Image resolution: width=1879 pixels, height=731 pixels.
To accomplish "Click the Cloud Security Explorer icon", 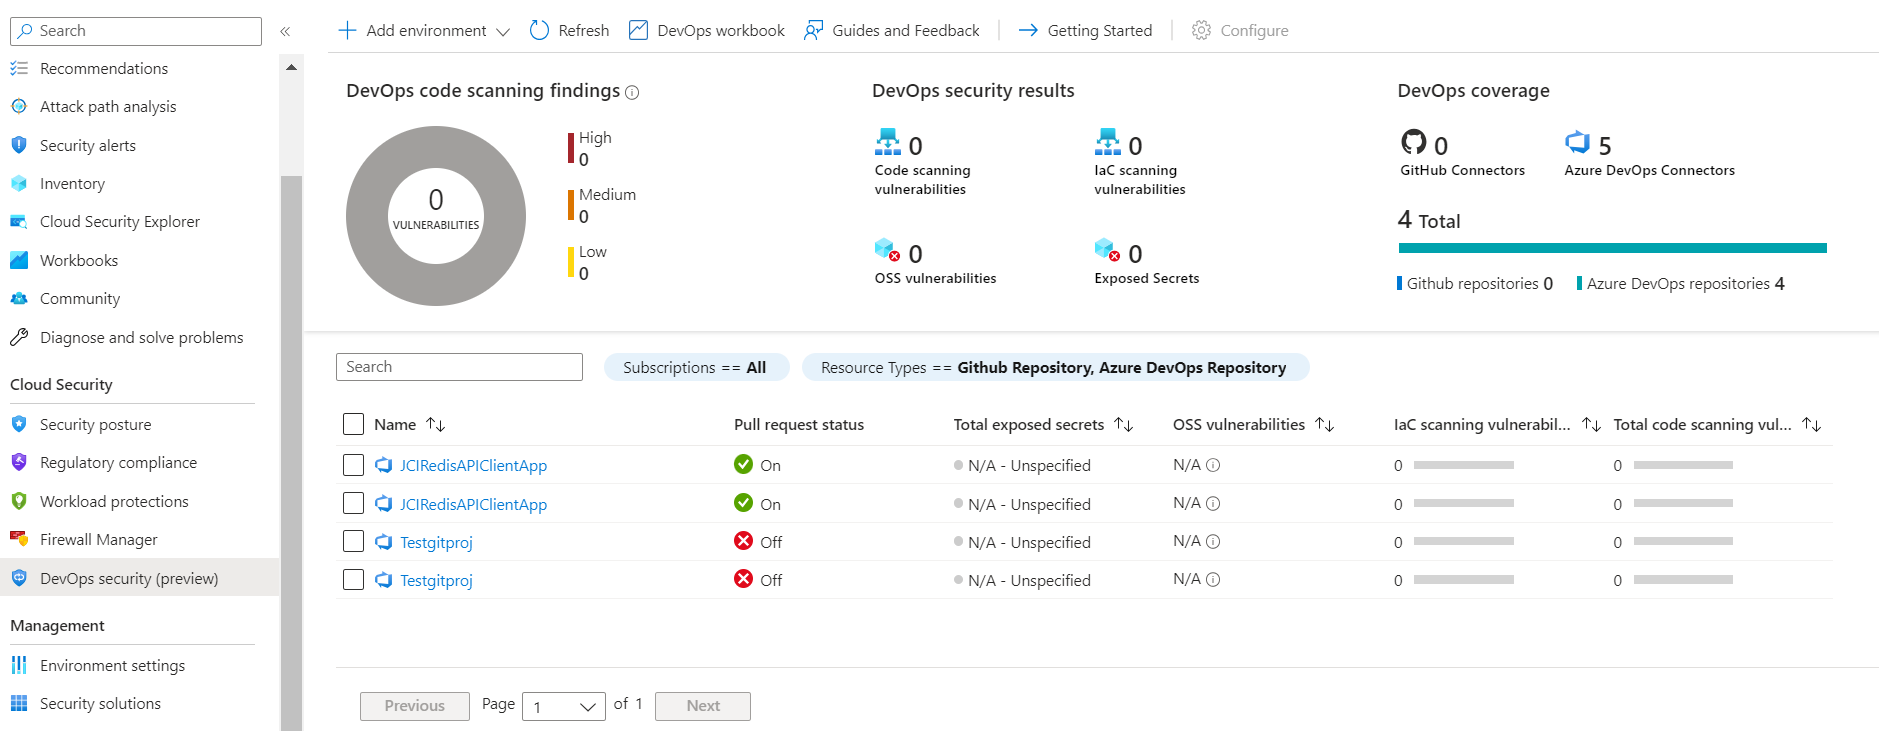I will pos(19,221).
